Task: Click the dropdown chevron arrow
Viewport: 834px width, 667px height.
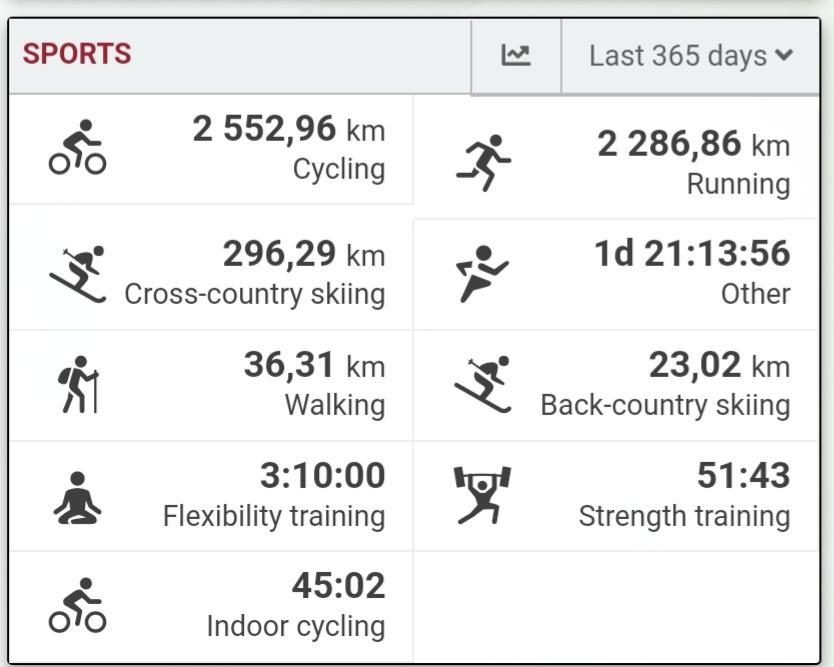Action: (784, 56)
